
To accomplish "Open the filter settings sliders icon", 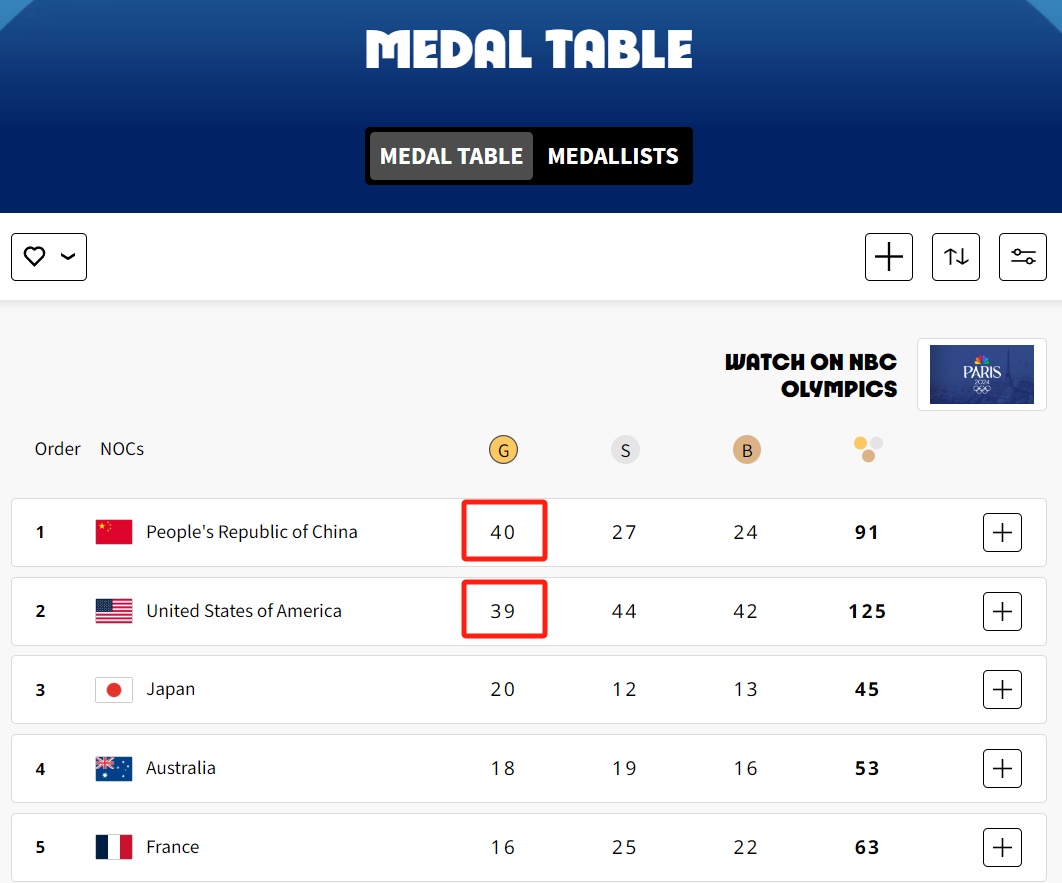I will pyautogui.click(x=1022, y=257).
